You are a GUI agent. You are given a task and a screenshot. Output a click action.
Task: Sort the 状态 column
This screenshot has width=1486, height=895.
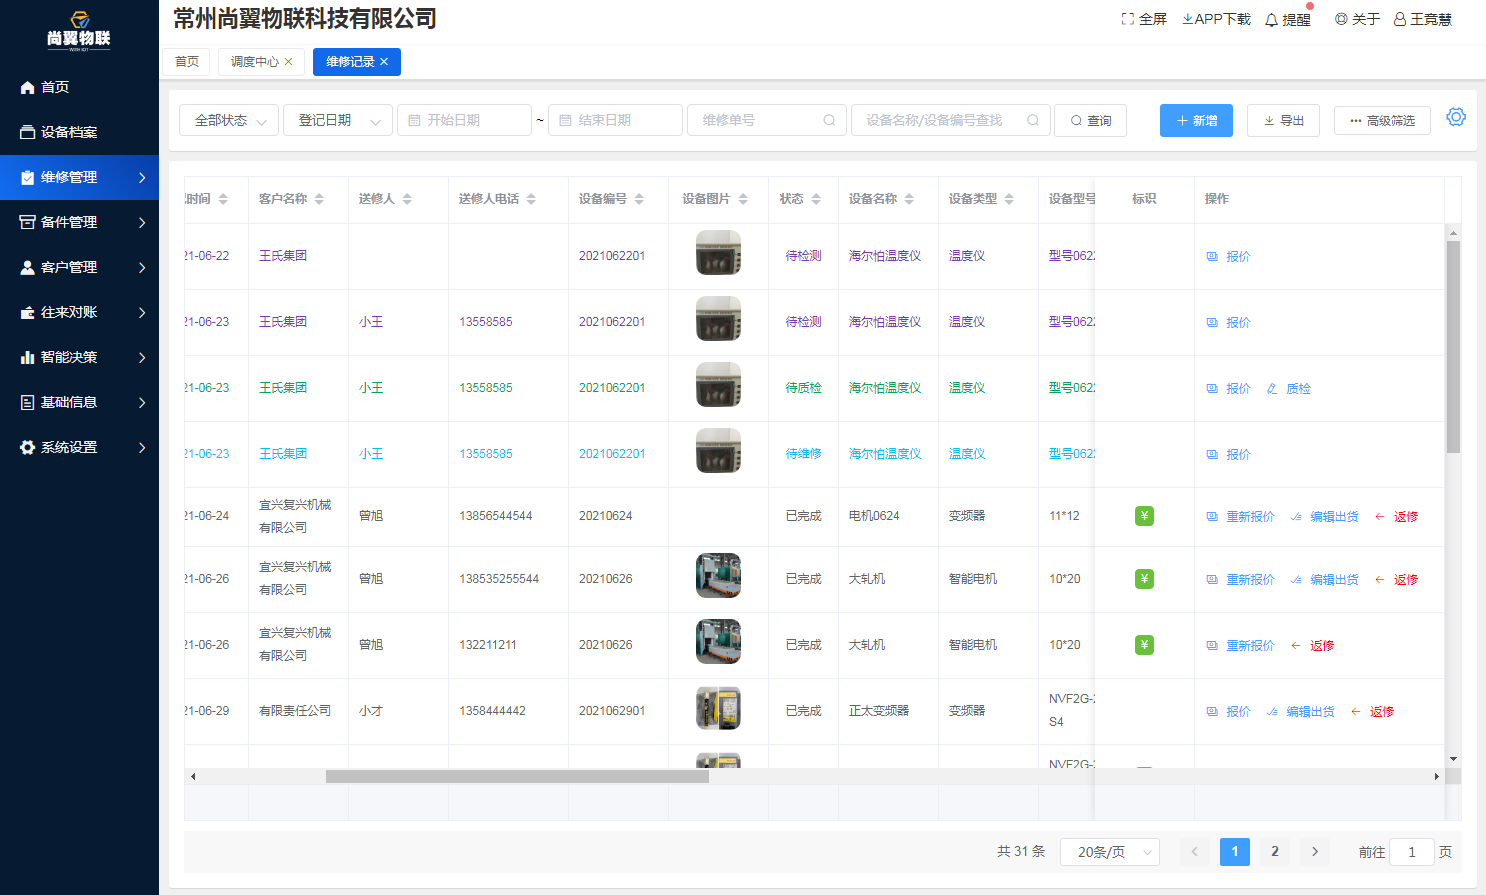[x=816, y=199]
